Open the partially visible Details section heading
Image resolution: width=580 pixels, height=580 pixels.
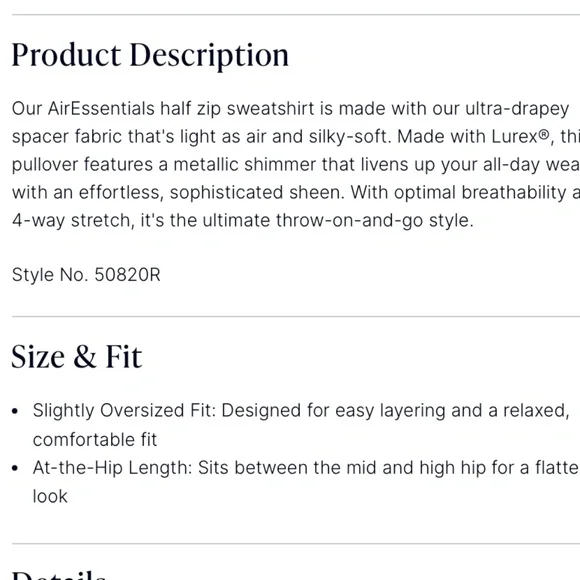click(x=59, y=576)
